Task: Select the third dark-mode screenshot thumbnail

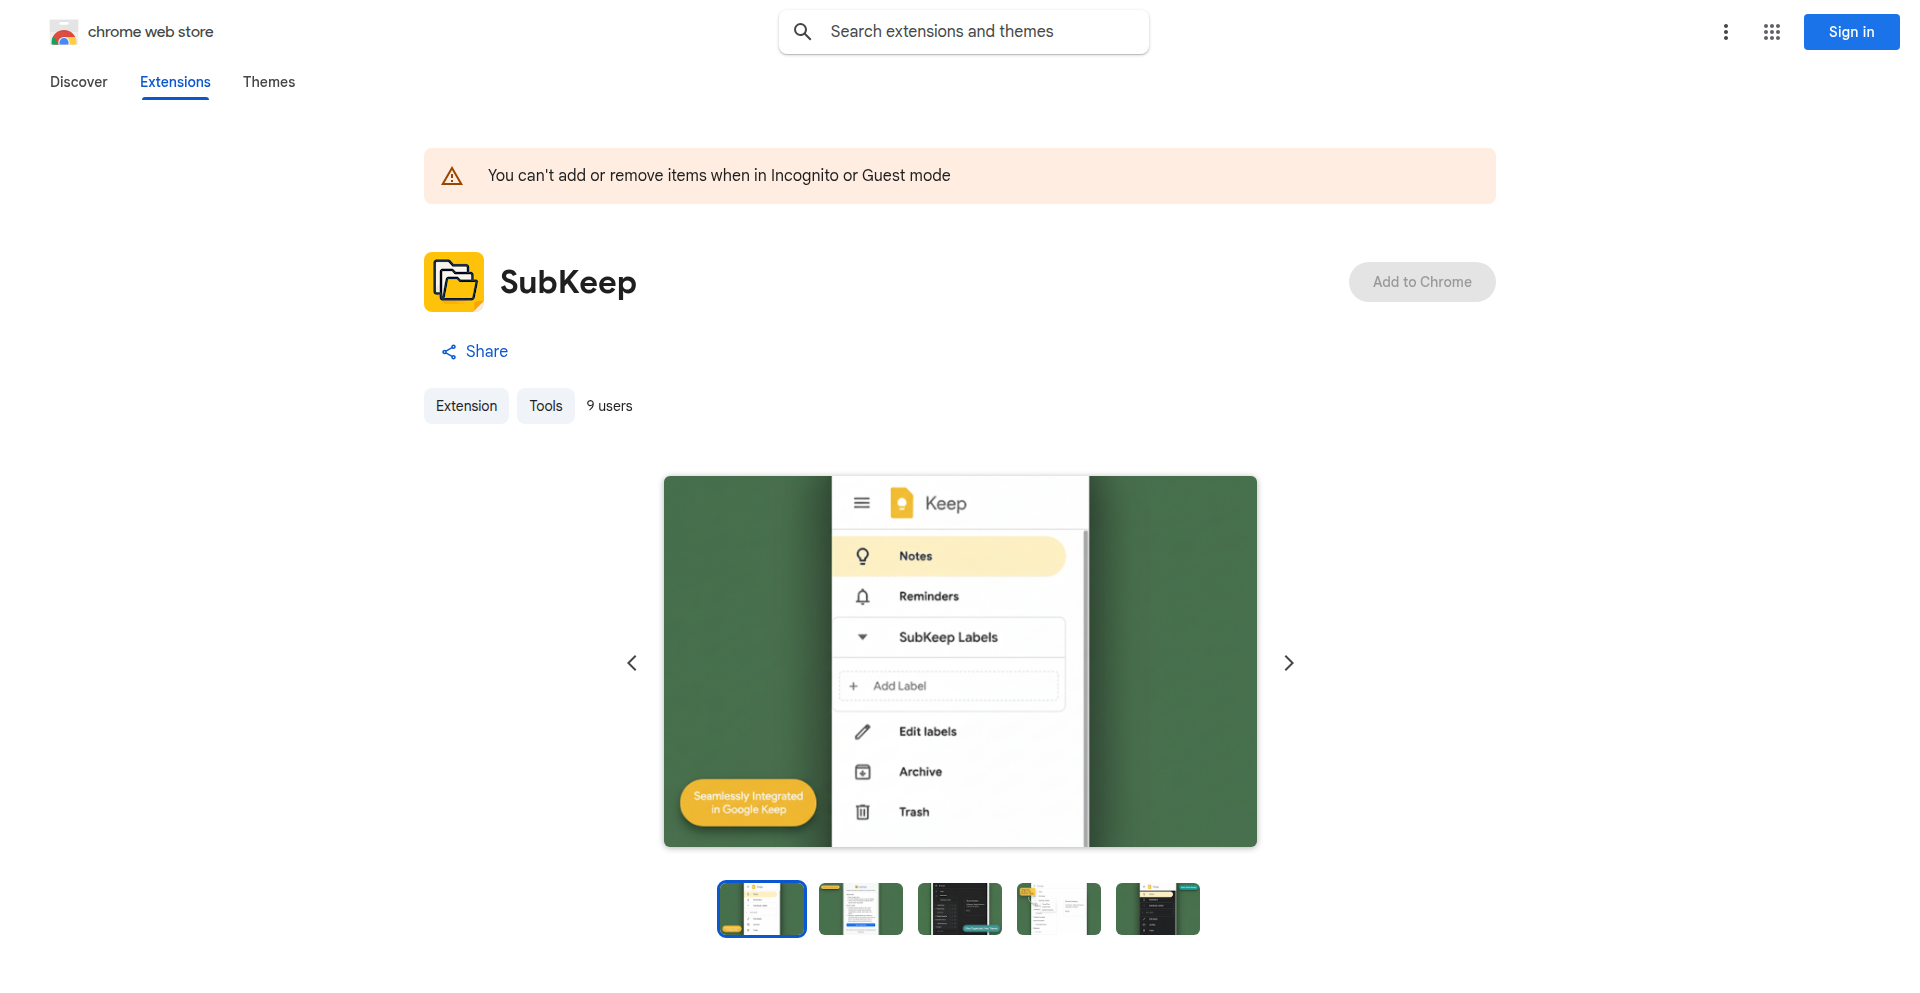Action: click(x=960, y=909)
